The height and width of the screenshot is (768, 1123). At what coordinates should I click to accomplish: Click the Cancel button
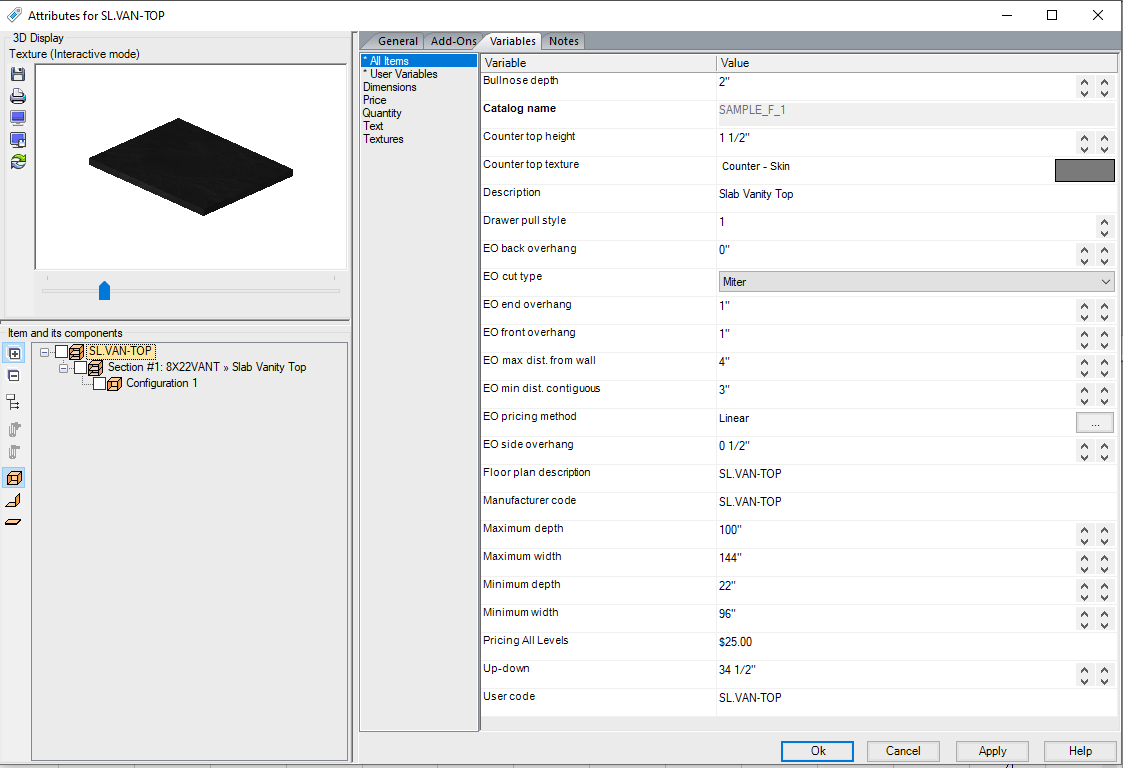point(903,751)
